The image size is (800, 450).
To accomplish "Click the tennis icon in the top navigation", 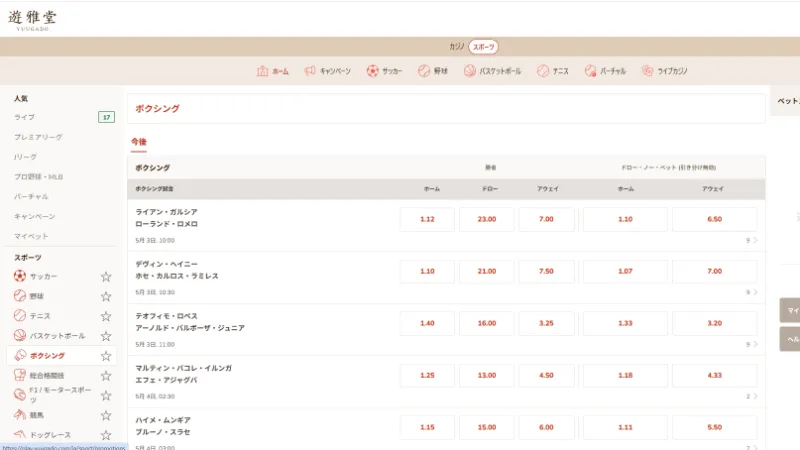I will [x=543, y=71].
